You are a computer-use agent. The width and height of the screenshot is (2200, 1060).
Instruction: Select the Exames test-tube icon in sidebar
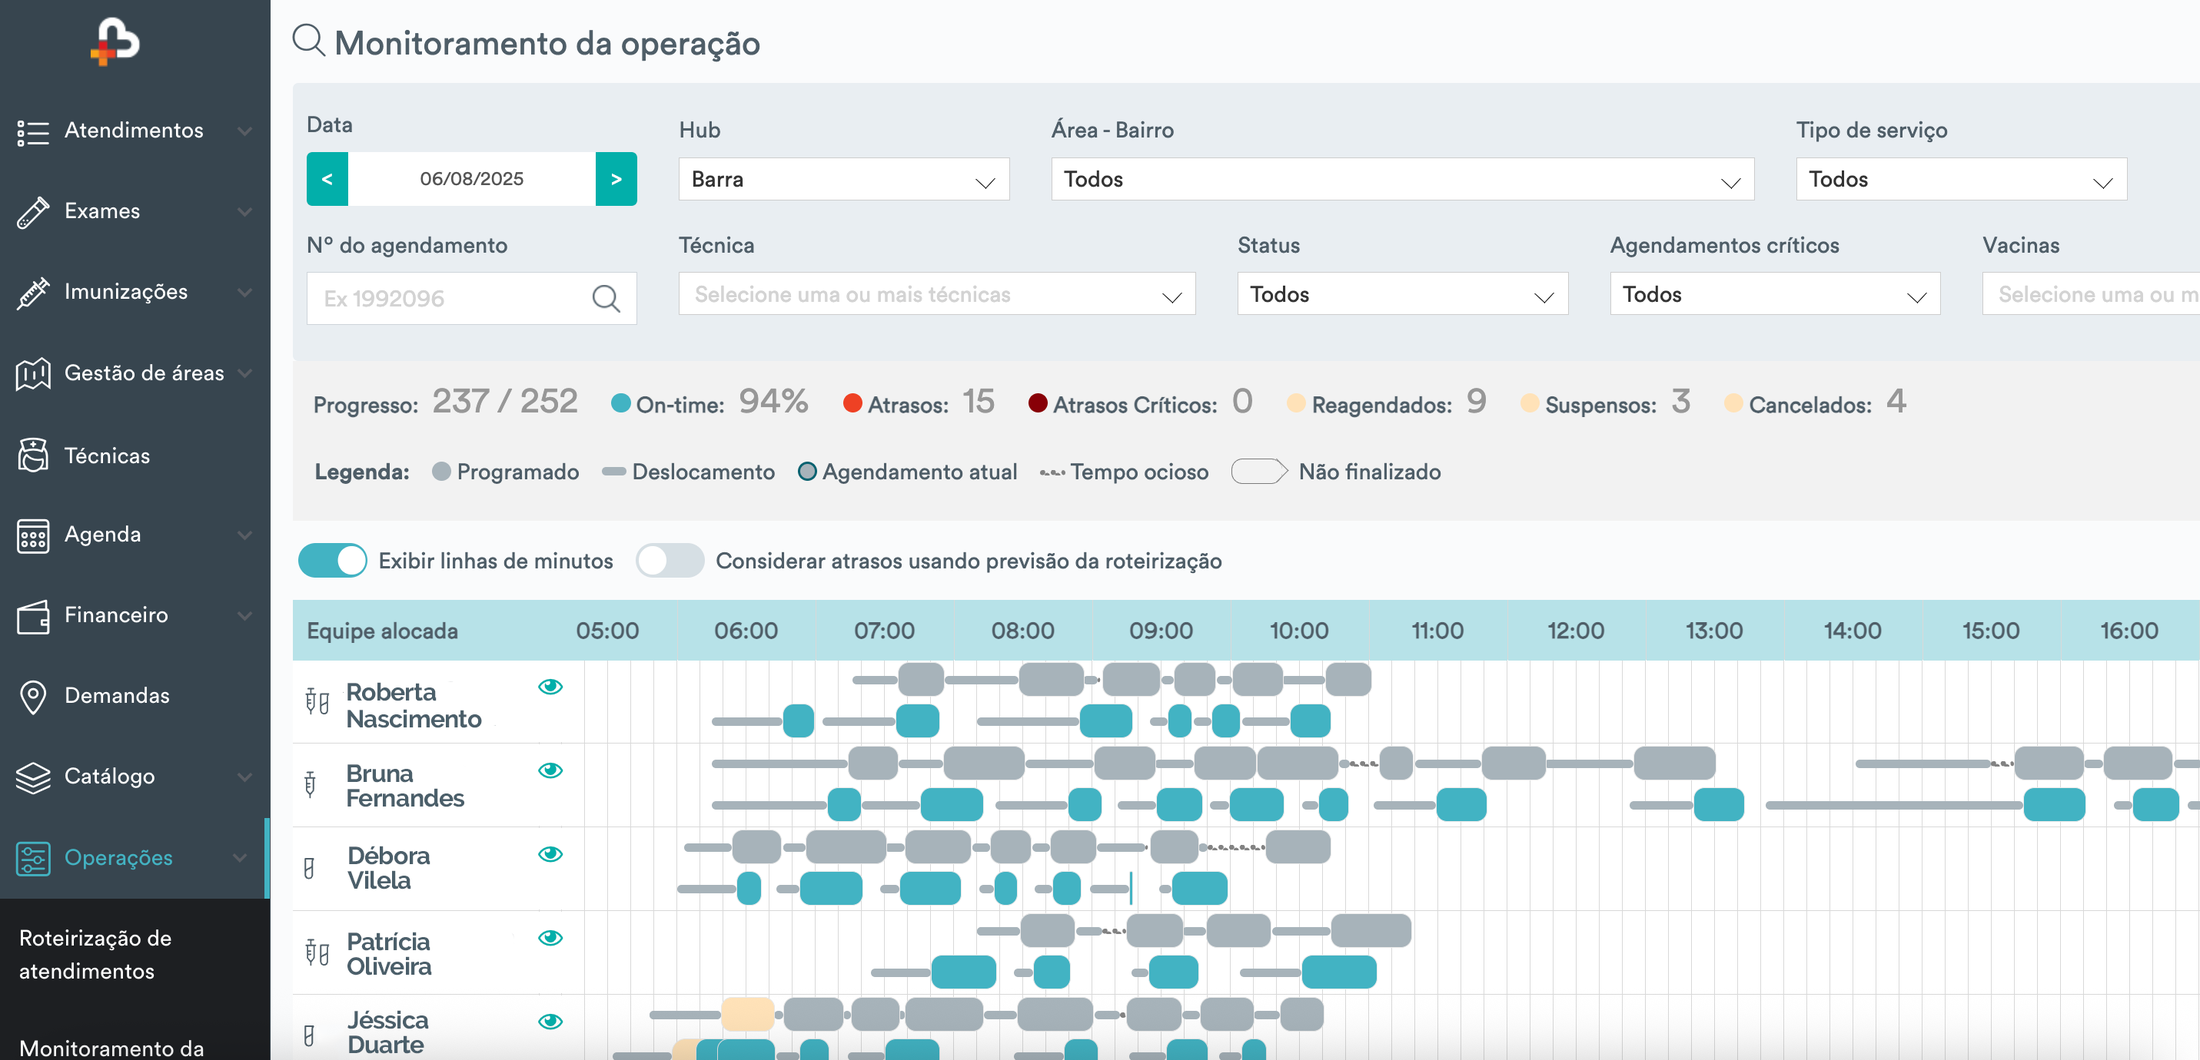click(x=33, y=211)
